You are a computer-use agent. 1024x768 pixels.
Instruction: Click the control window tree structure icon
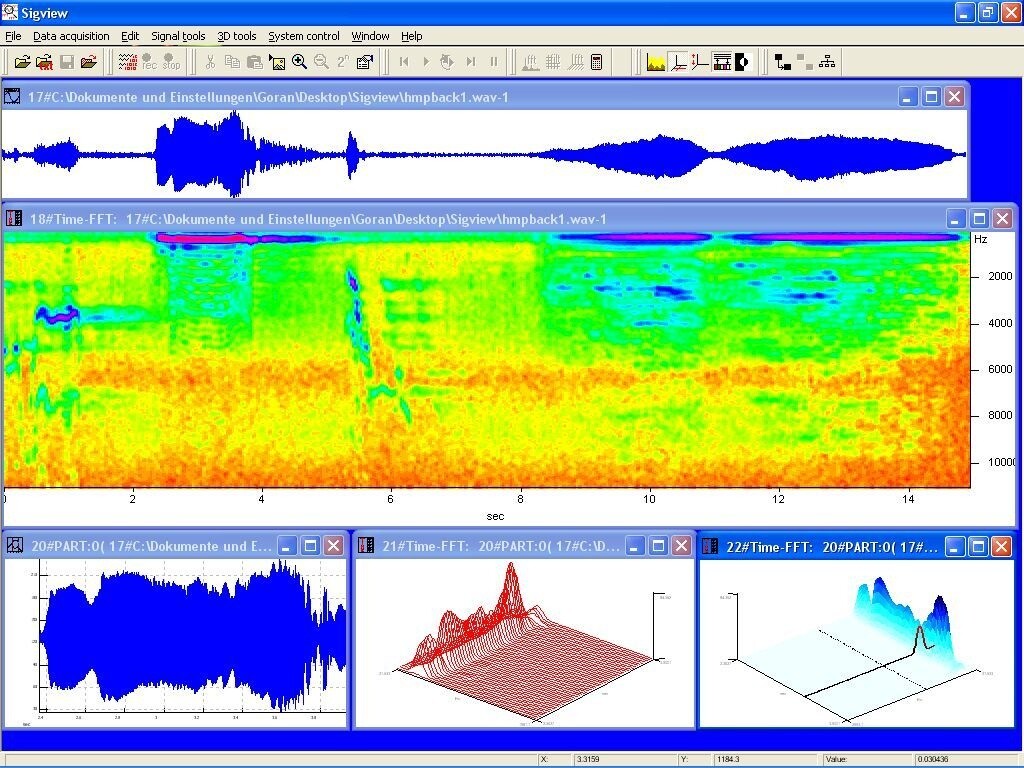(x=827, y=62)
